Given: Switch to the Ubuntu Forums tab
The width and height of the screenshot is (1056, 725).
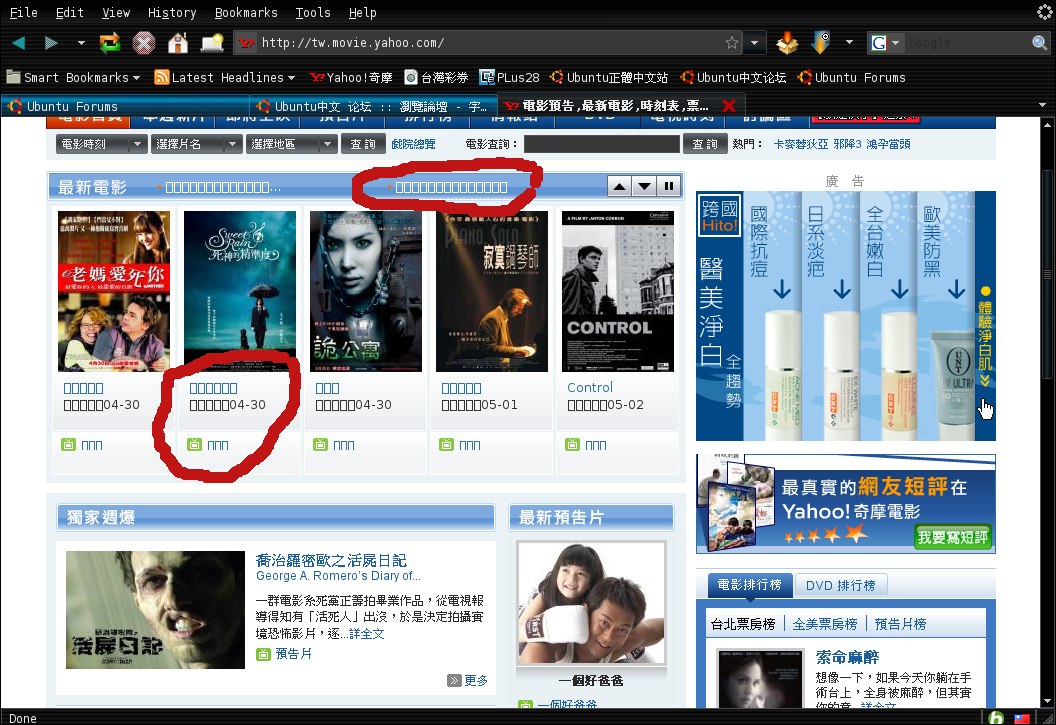Looking at the screenshot, I should tap(125, 106).
